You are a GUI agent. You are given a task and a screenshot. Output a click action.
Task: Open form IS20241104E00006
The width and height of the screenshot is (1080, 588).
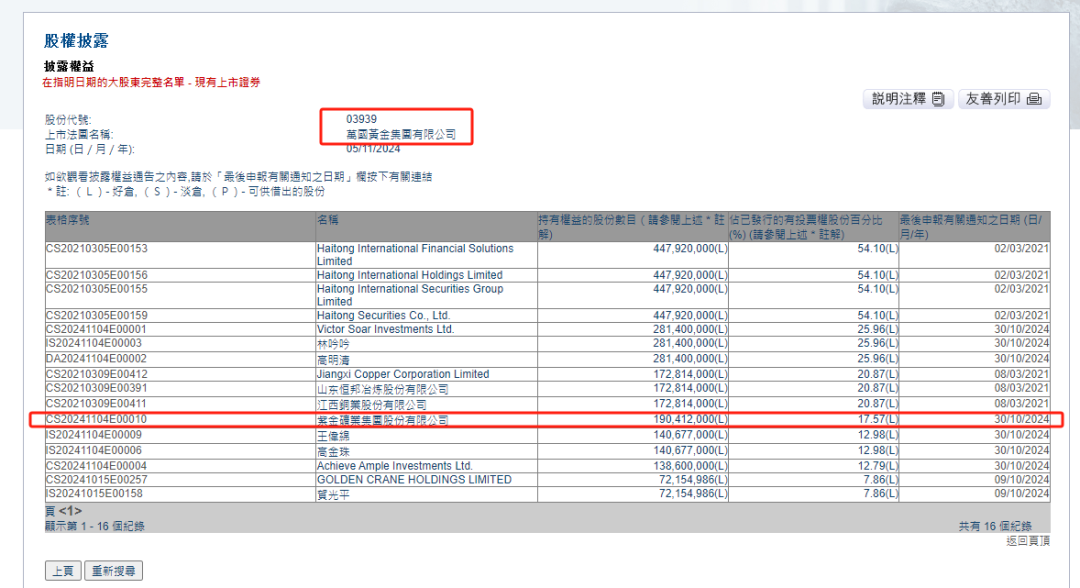click(x=94, y=450)
